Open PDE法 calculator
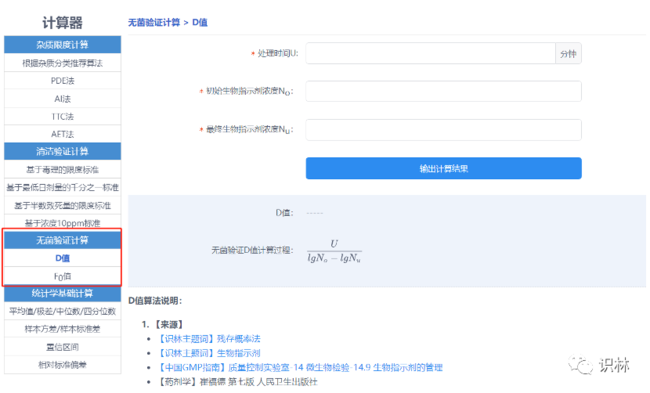The height and width of the screenshot is (393, 650). coord(63,81)
